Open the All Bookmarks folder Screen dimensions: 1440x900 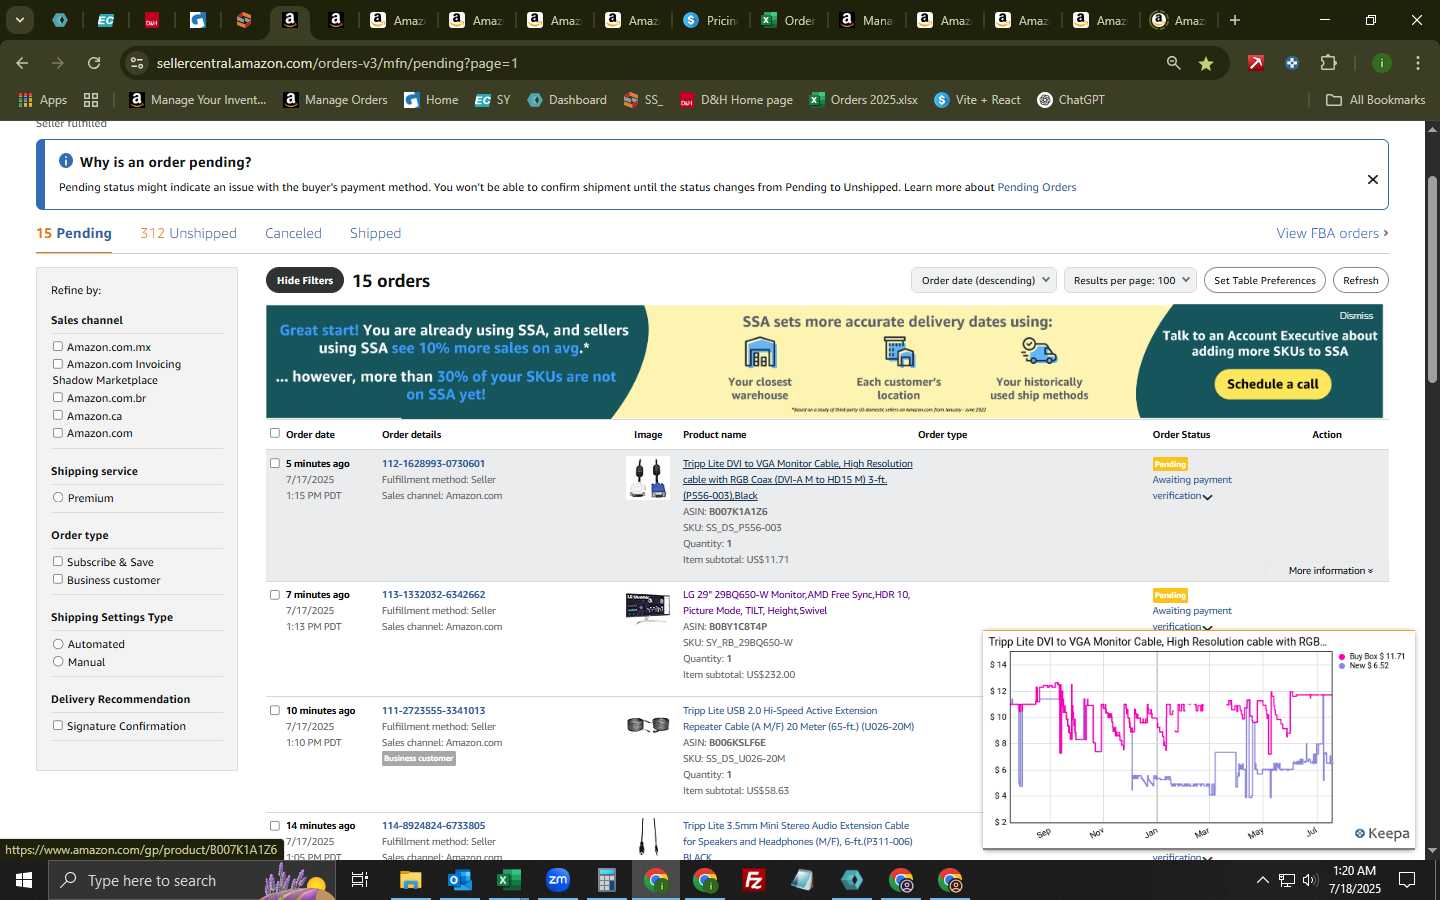[x=1375, y=100]
